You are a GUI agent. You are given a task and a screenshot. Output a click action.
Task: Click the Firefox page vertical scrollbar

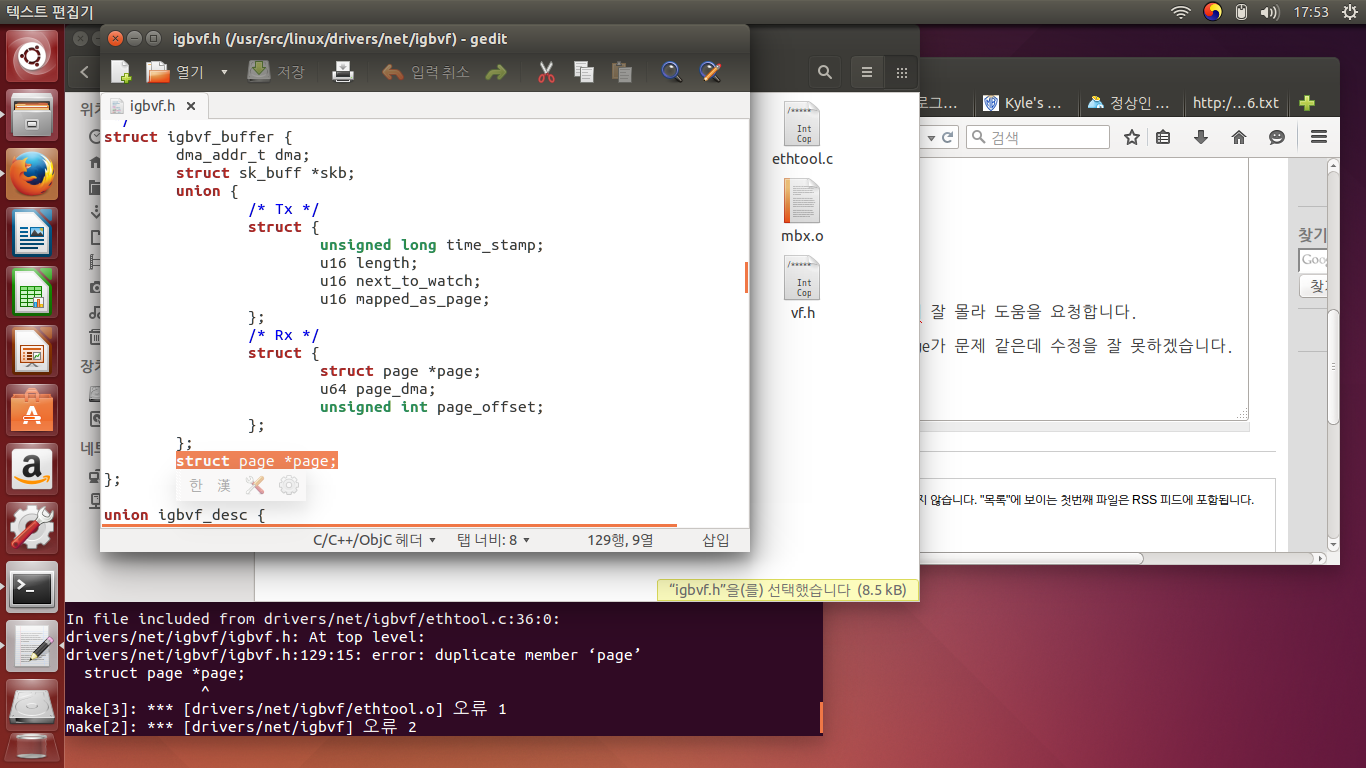tap(1332, 365)
